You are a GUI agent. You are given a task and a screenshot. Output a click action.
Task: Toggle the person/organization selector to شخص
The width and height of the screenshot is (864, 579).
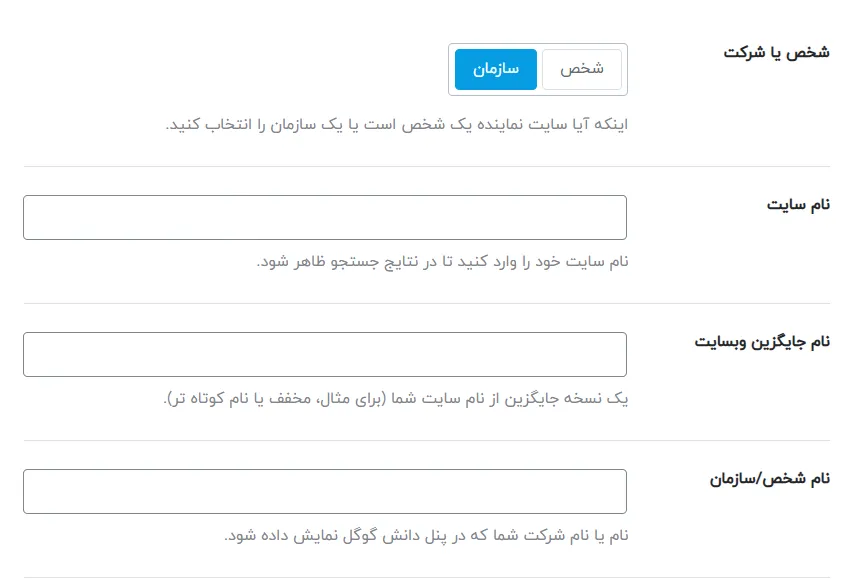pos(582,69)
